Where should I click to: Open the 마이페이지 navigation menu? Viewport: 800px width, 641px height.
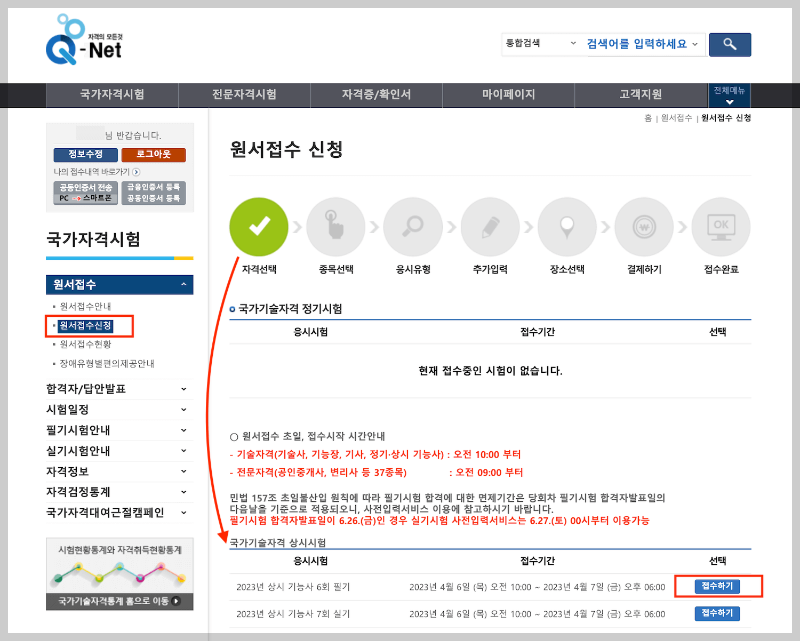(513, 95)
